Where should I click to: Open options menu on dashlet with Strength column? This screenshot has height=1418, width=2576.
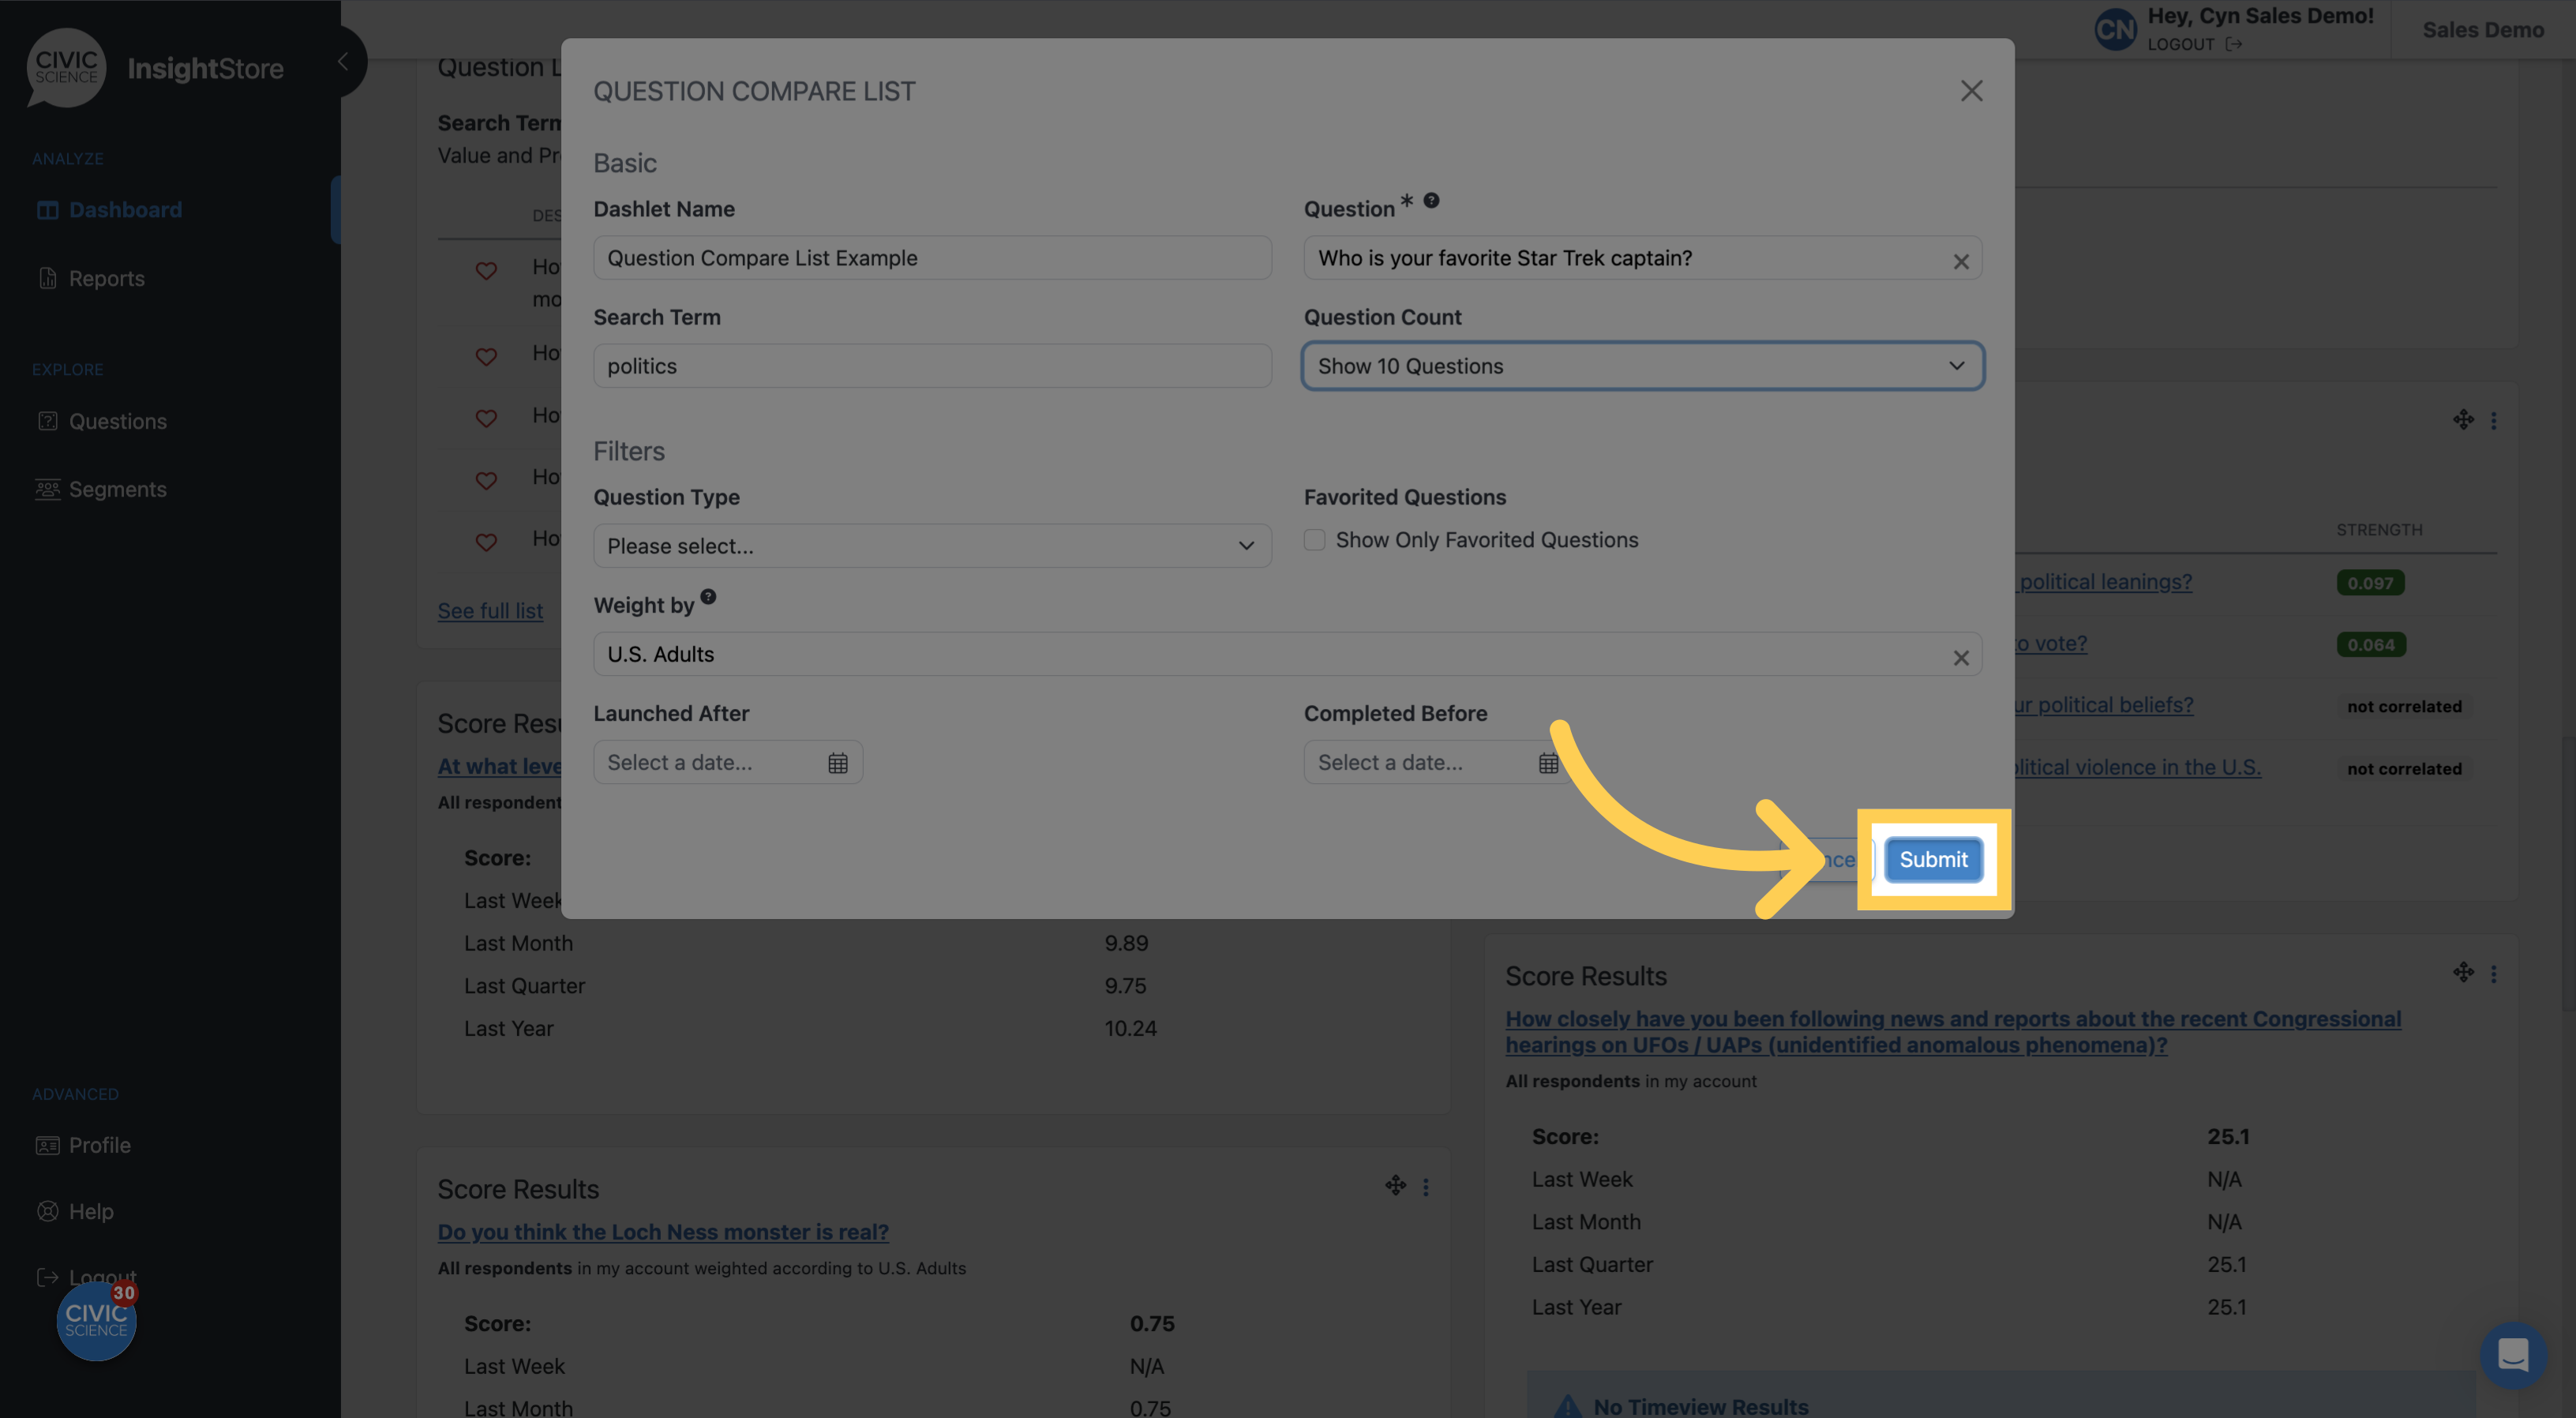click(2493, 420)
